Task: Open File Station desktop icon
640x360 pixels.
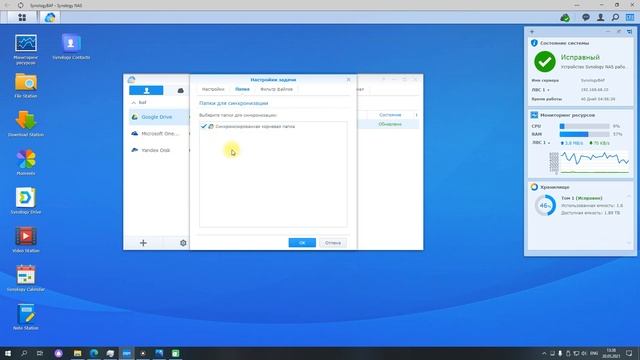Action: click(x=26, y=85)
